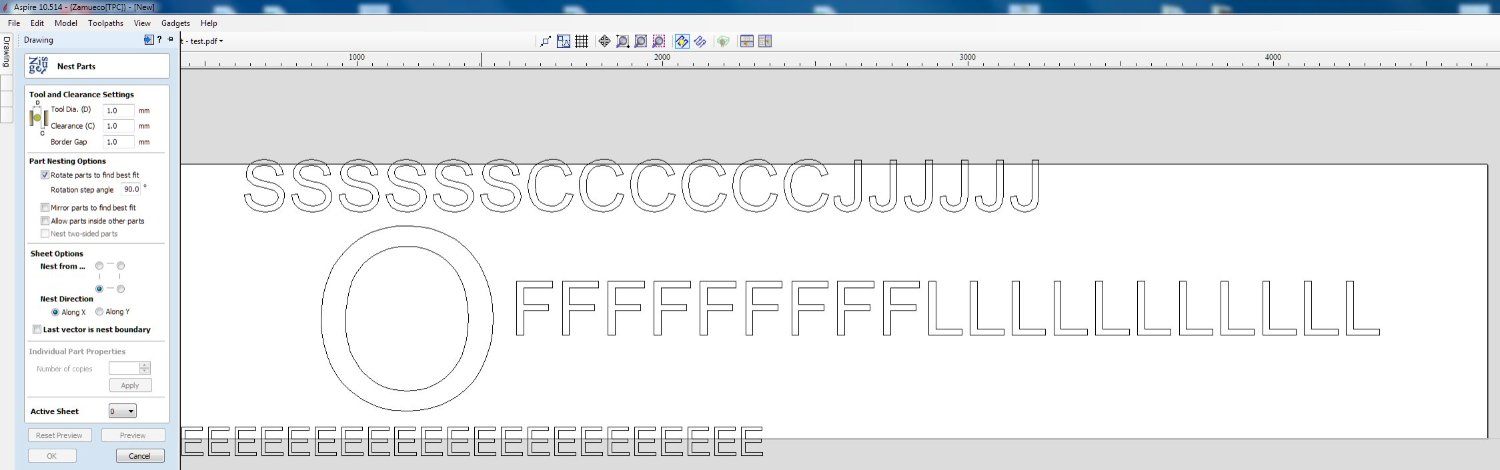Click the Border Gap input field

119,142
